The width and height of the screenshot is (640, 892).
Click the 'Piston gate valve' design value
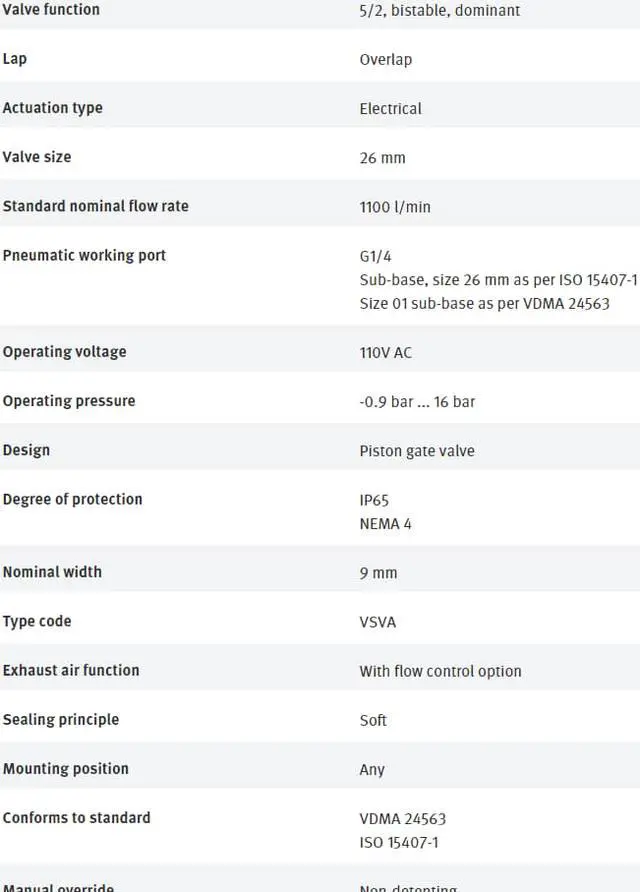pyautogui.click(x=417, y=451)
